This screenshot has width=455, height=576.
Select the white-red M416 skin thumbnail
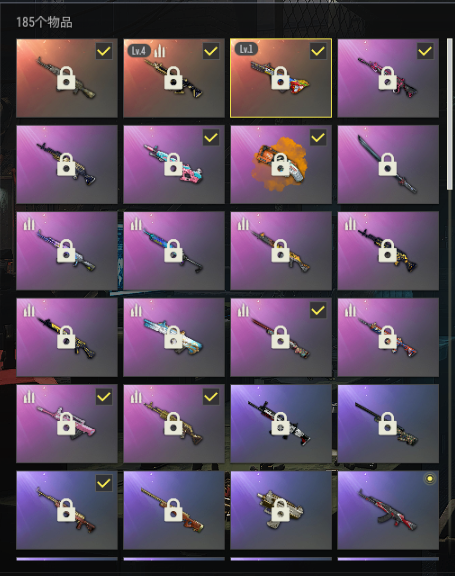(281, 424)
